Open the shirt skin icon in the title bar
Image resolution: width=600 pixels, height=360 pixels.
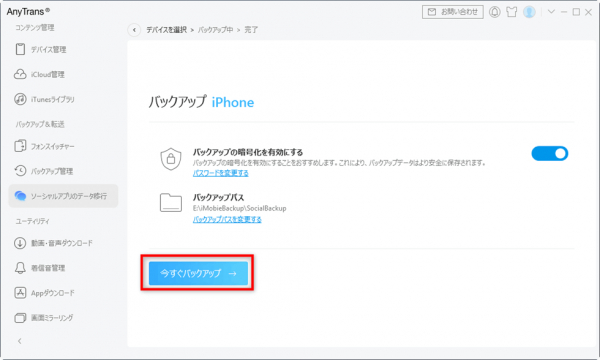pyautogui.click(x=512, y=12)
